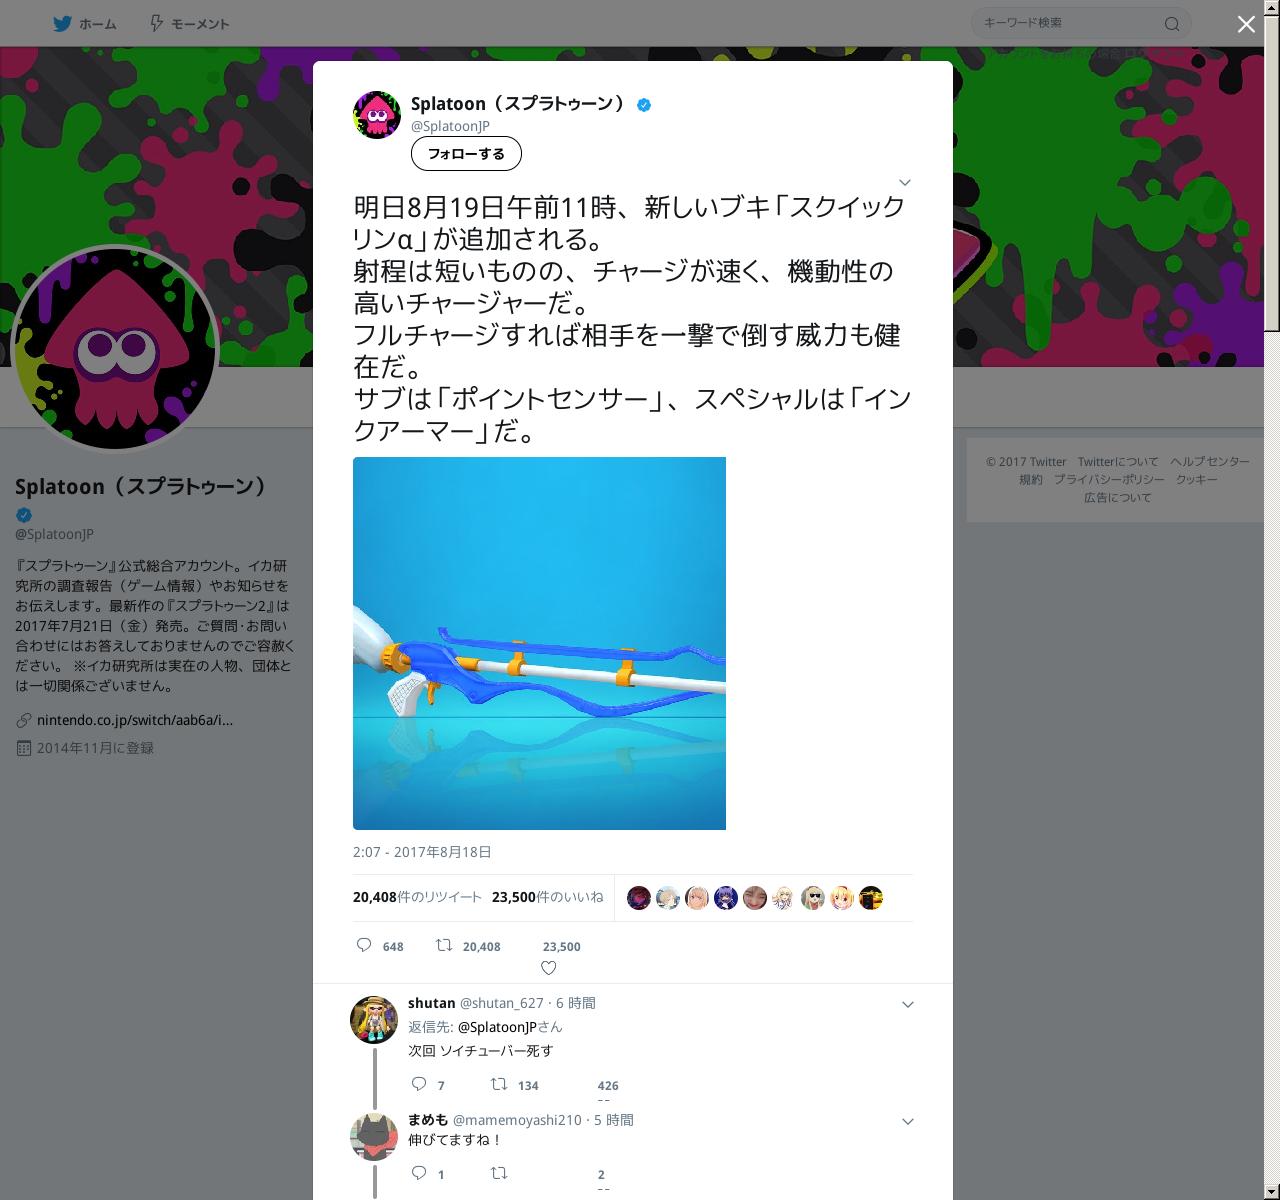Open the nintendo.co.jp profile link
Viewport: 1280px width, 1200px height.
[x=135, y=720]
